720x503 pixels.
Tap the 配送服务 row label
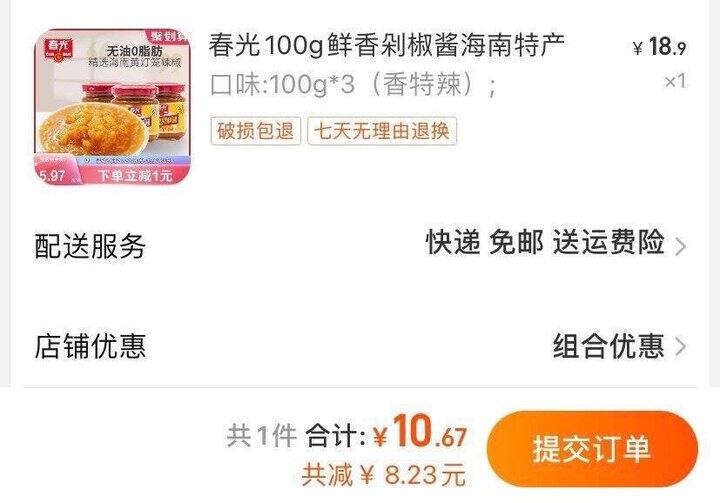pos(90,246)
